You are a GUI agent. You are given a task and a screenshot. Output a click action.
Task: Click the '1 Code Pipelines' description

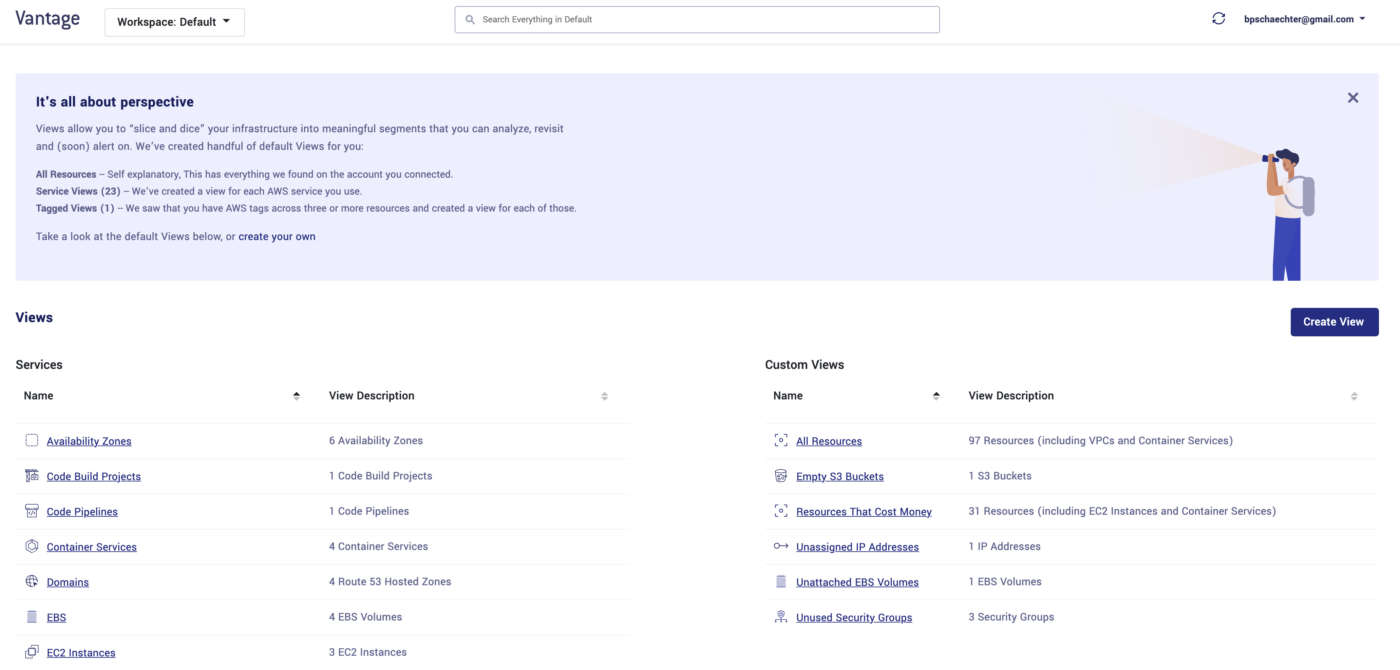pos(369,511)
